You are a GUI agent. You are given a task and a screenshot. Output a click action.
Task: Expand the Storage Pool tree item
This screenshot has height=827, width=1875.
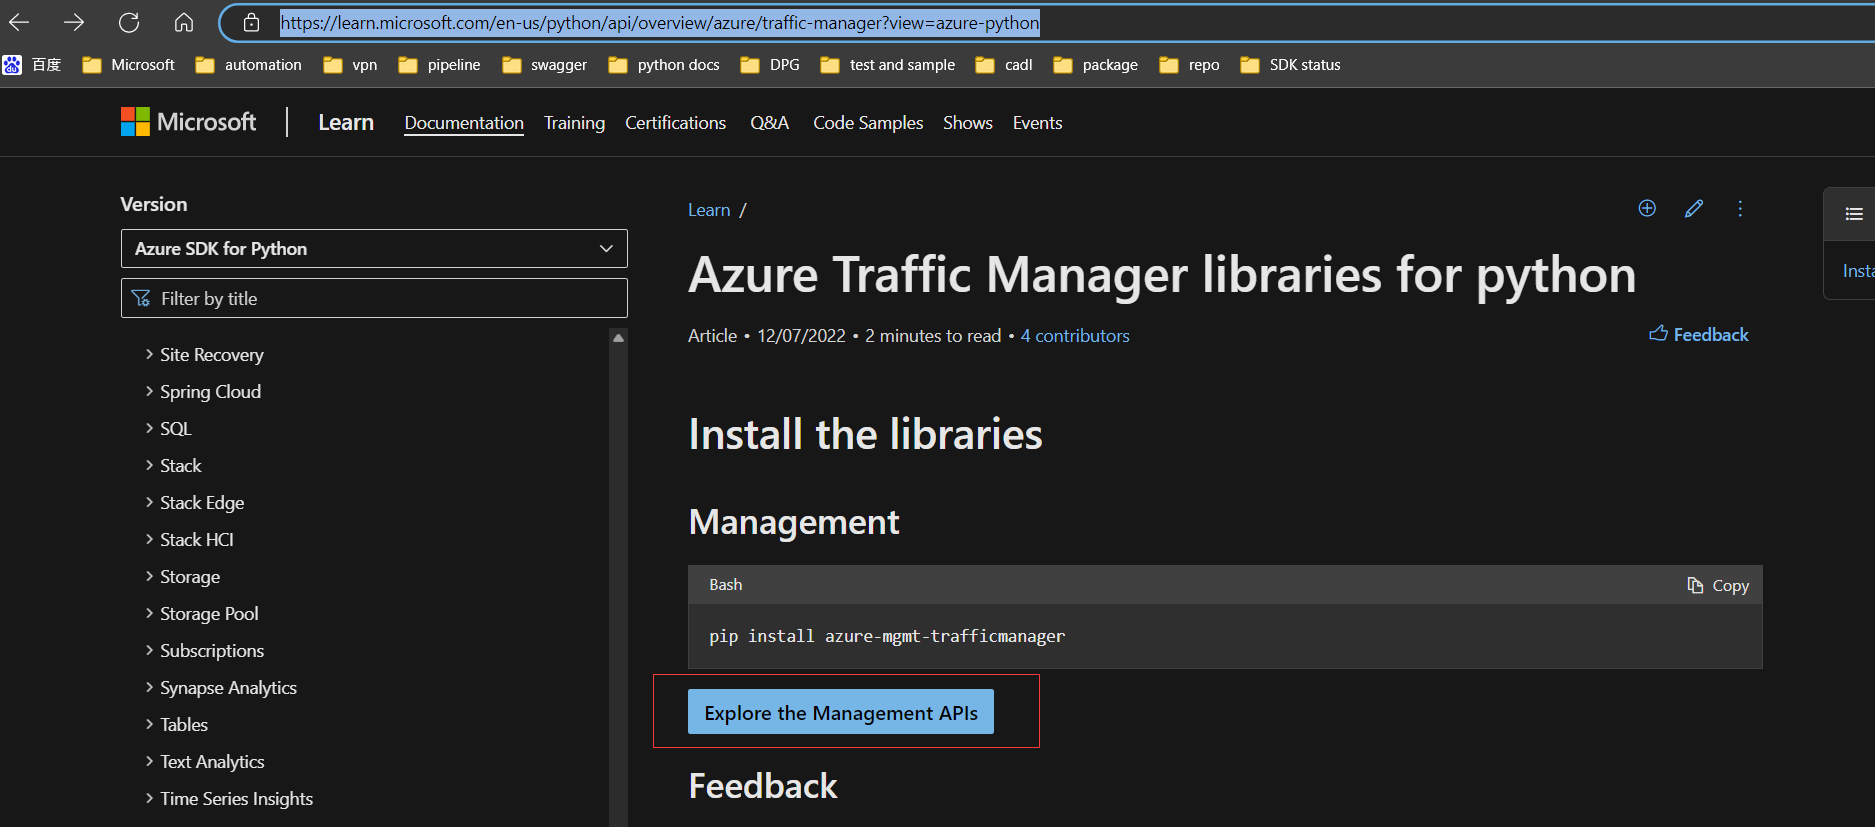click(208, 614)
